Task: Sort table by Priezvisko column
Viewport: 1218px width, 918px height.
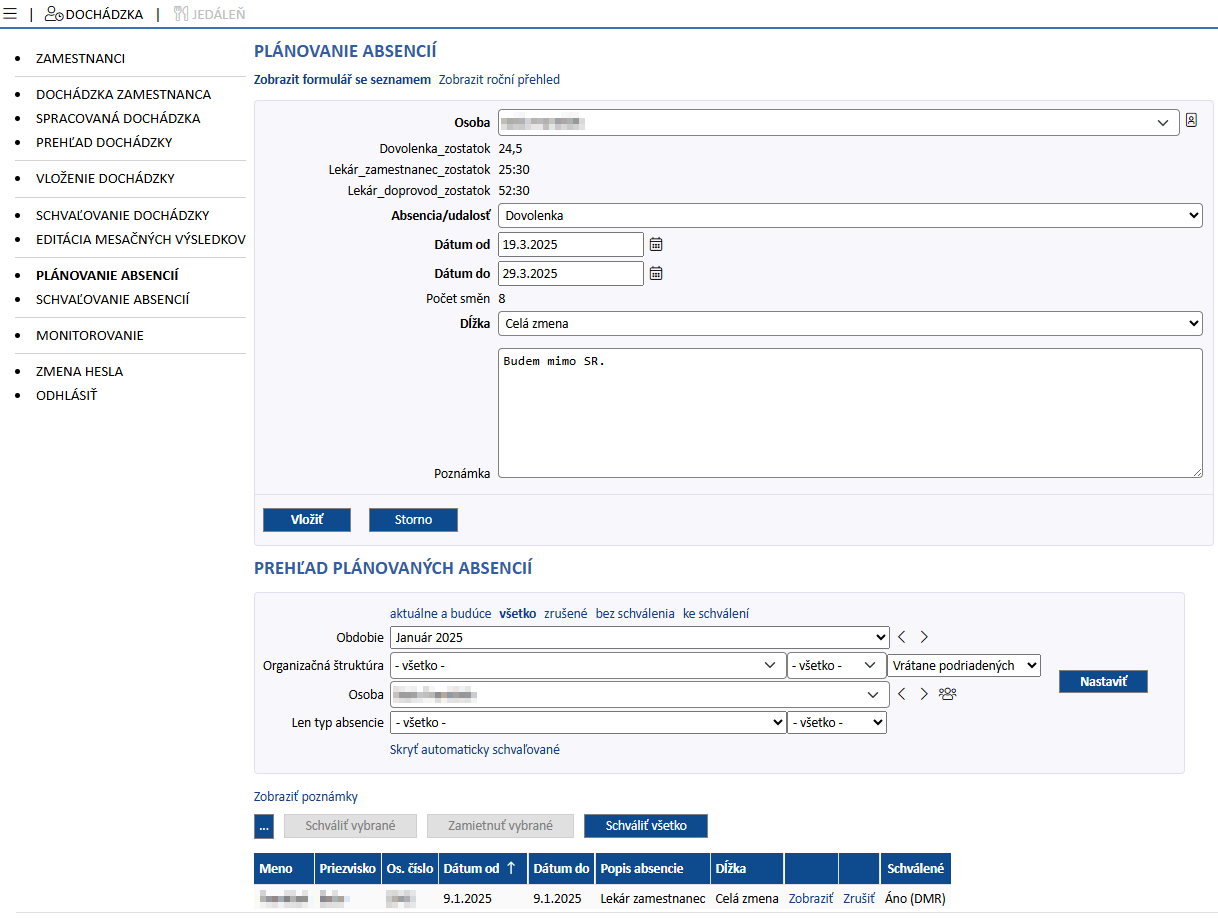Action: tap(348, 869)
